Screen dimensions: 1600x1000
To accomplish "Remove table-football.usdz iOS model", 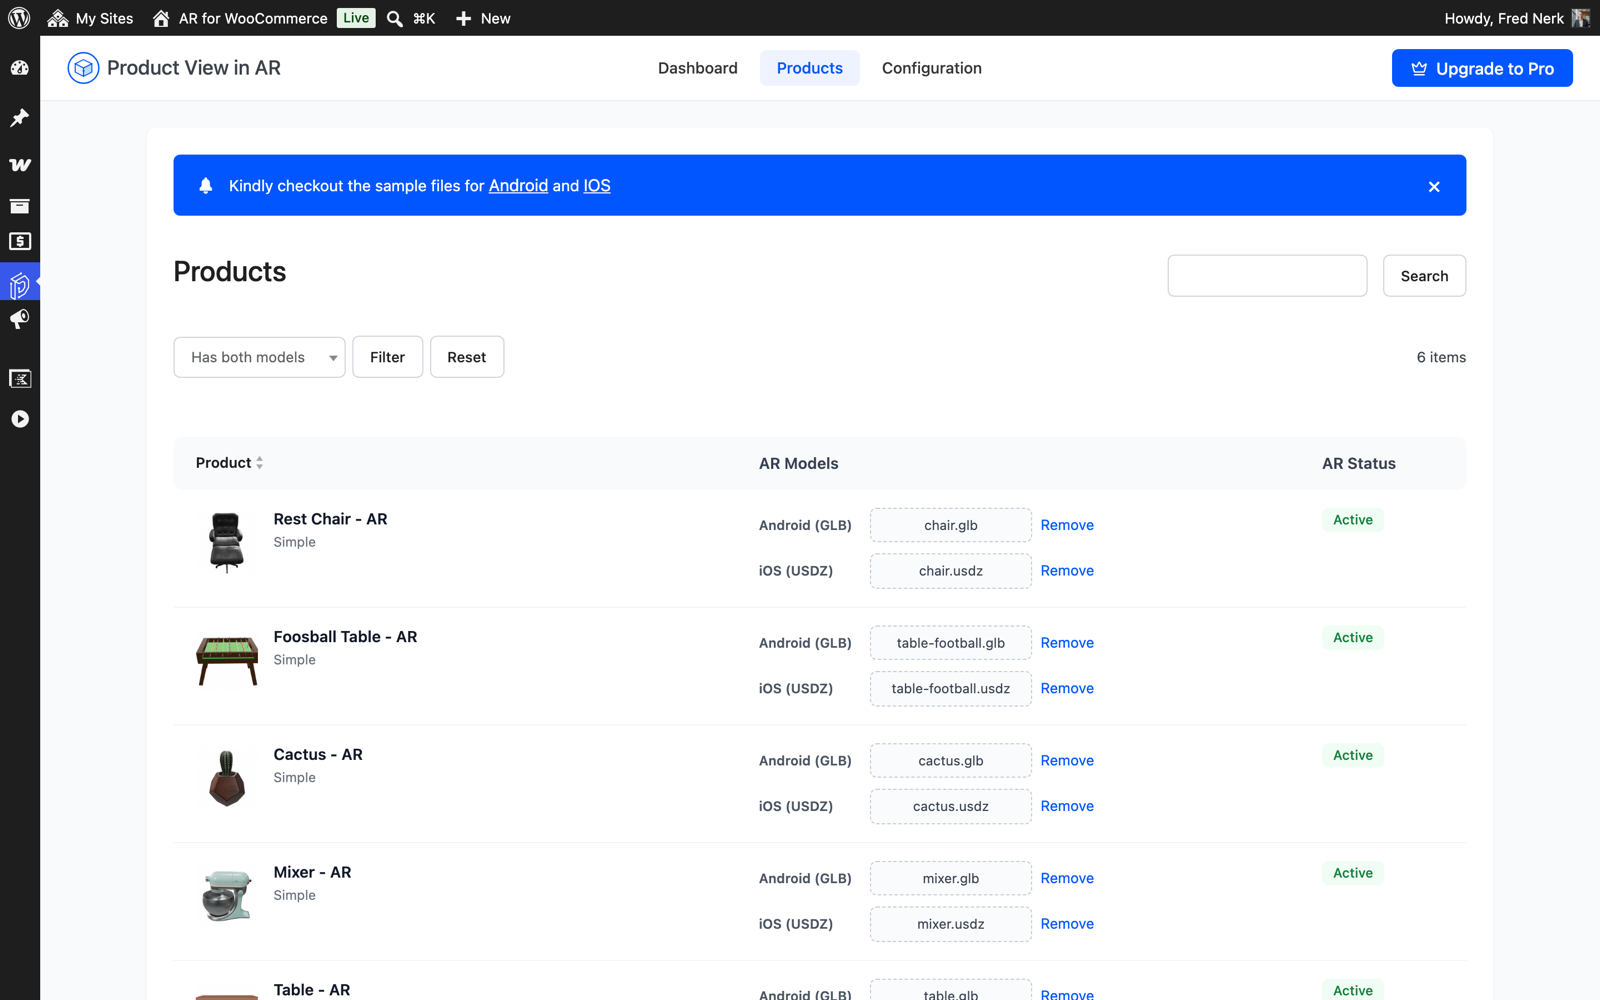I will (1067, 689).
